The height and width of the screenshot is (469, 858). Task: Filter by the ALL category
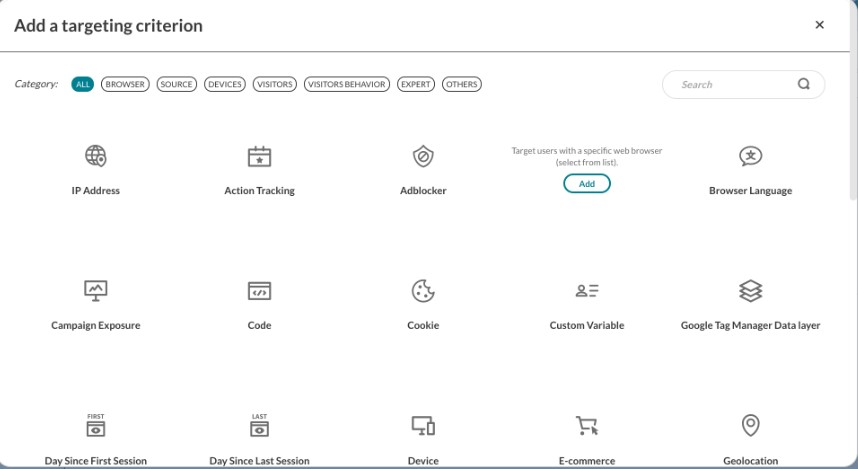click(x=83, y=84)
